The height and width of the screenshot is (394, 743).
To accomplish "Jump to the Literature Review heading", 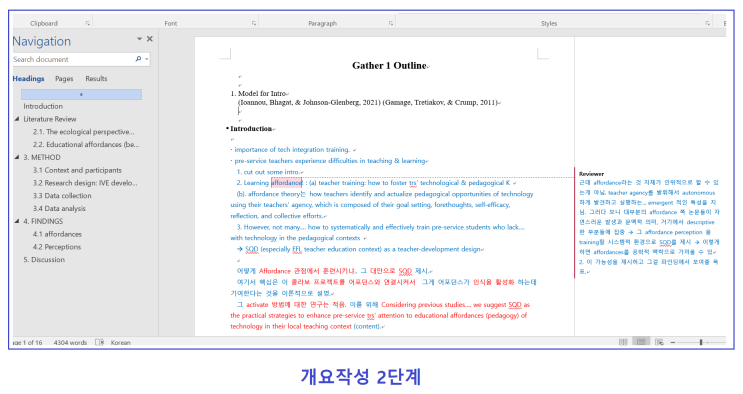I will pos(50,119).
